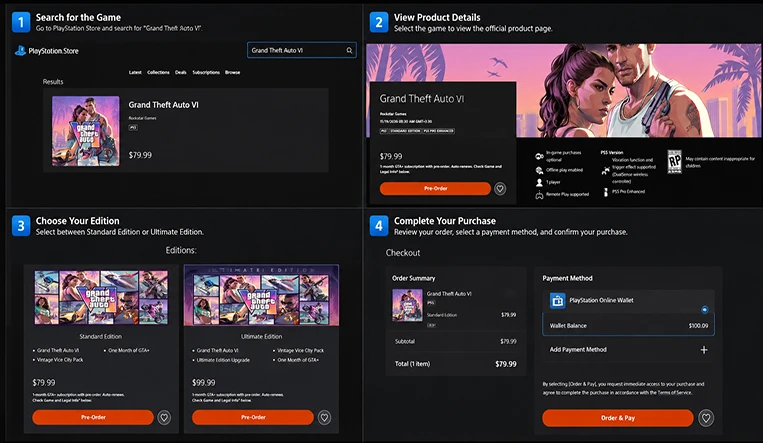Click the offline play enabled globe icon
Screen dimensions: 763x443
click(539, 170)
